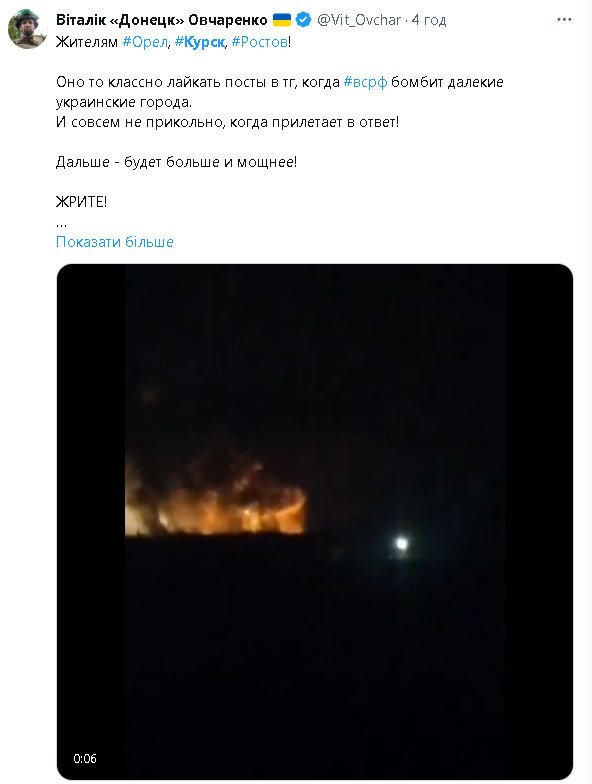Open the #всрф hashtag

(x=366, y=82)
